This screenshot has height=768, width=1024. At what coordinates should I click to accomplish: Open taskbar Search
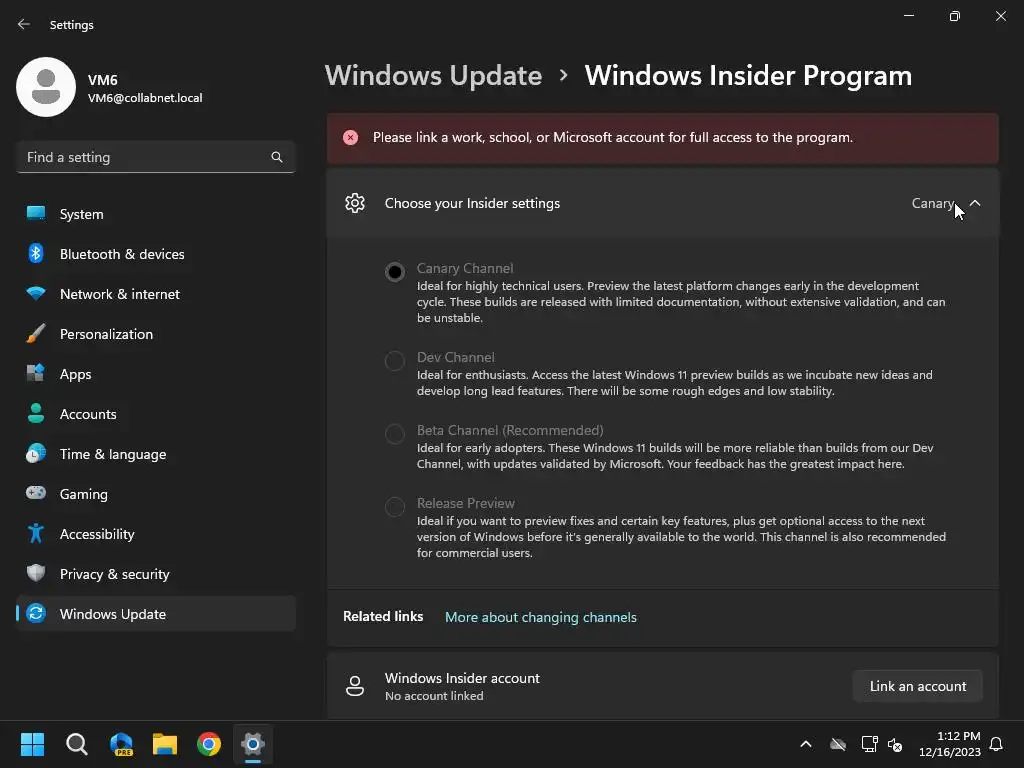(76, 744)
